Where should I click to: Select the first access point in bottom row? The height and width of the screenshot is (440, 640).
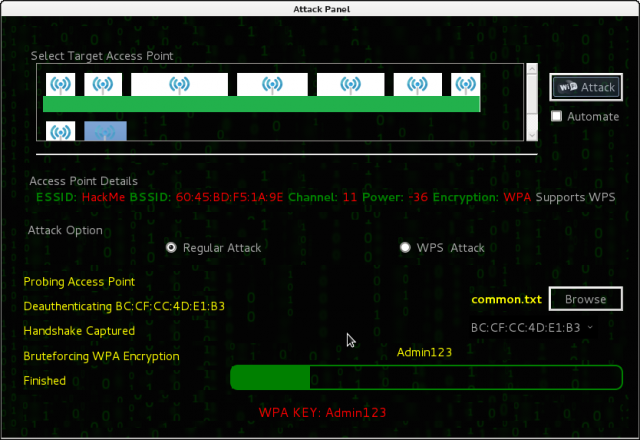(61, 131)
